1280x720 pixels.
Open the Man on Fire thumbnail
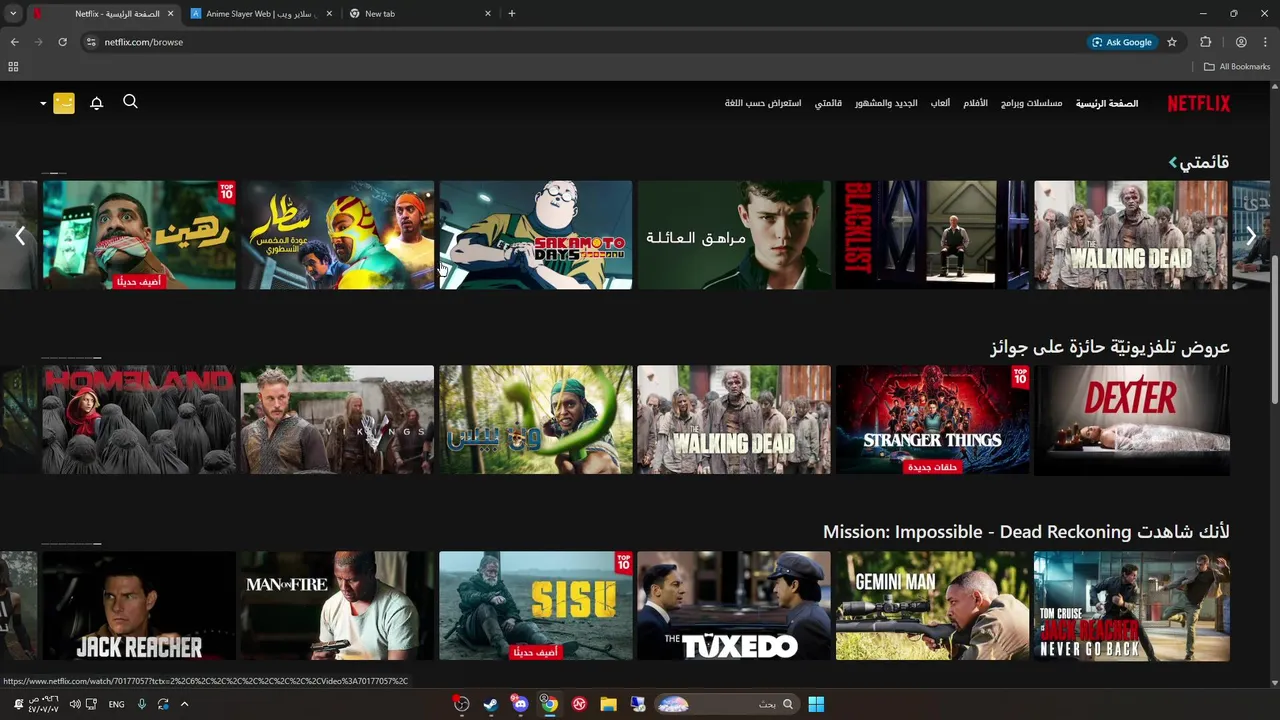(x=337, y=606)
